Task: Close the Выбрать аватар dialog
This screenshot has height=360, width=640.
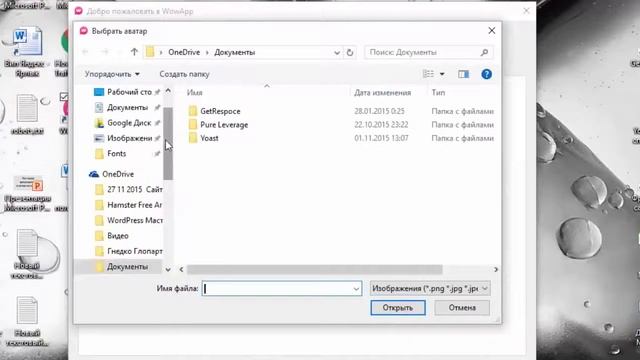Action: click(x=491, y=31)
